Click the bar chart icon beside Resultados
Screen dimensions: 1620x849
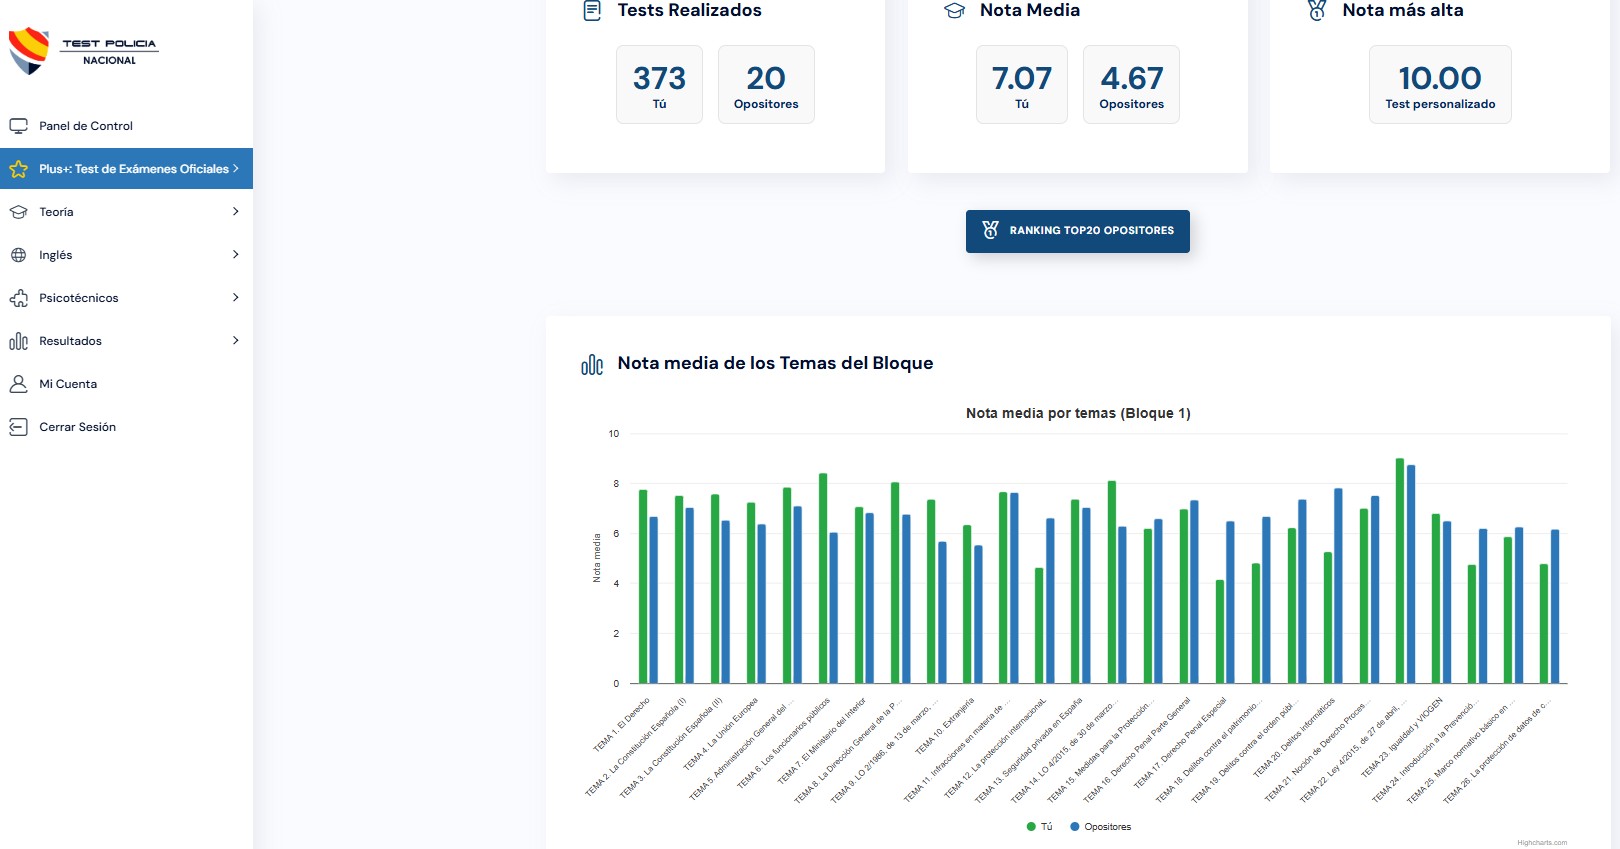pos(18,341)
